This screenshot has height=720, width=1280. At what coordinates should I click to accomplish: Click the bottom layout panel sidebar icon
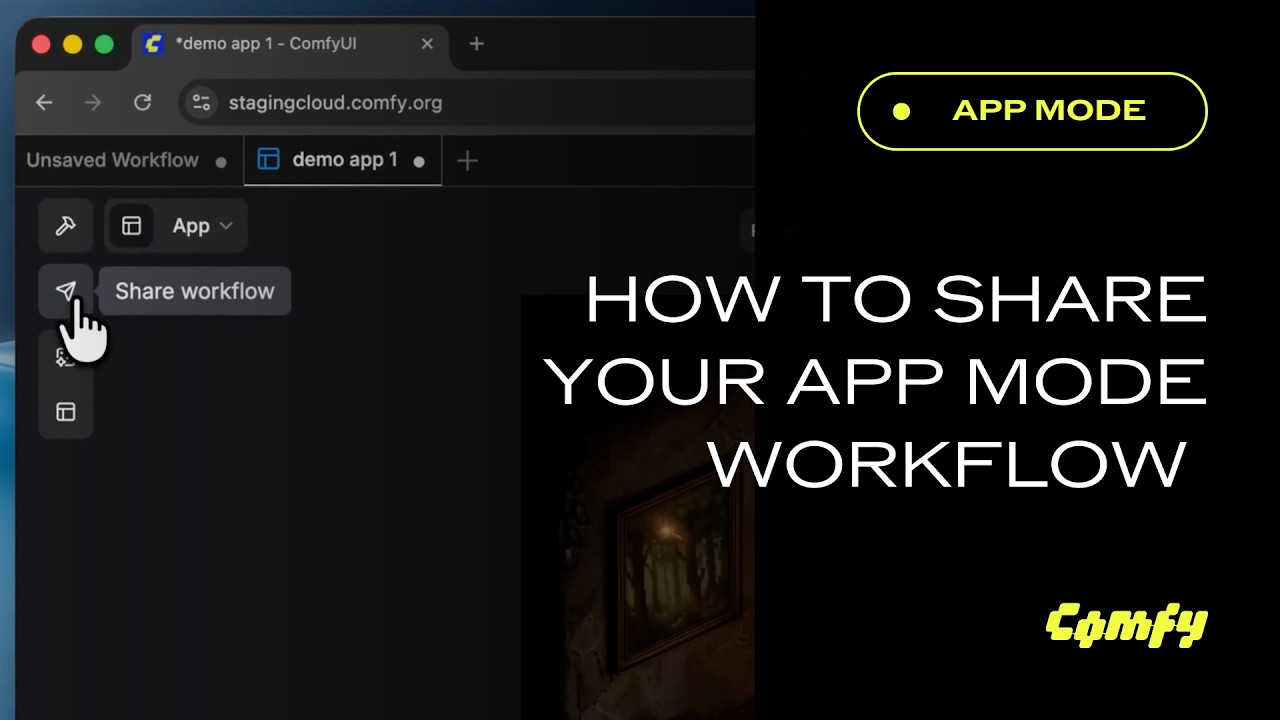pyautogui.click(x=66, y=412)
